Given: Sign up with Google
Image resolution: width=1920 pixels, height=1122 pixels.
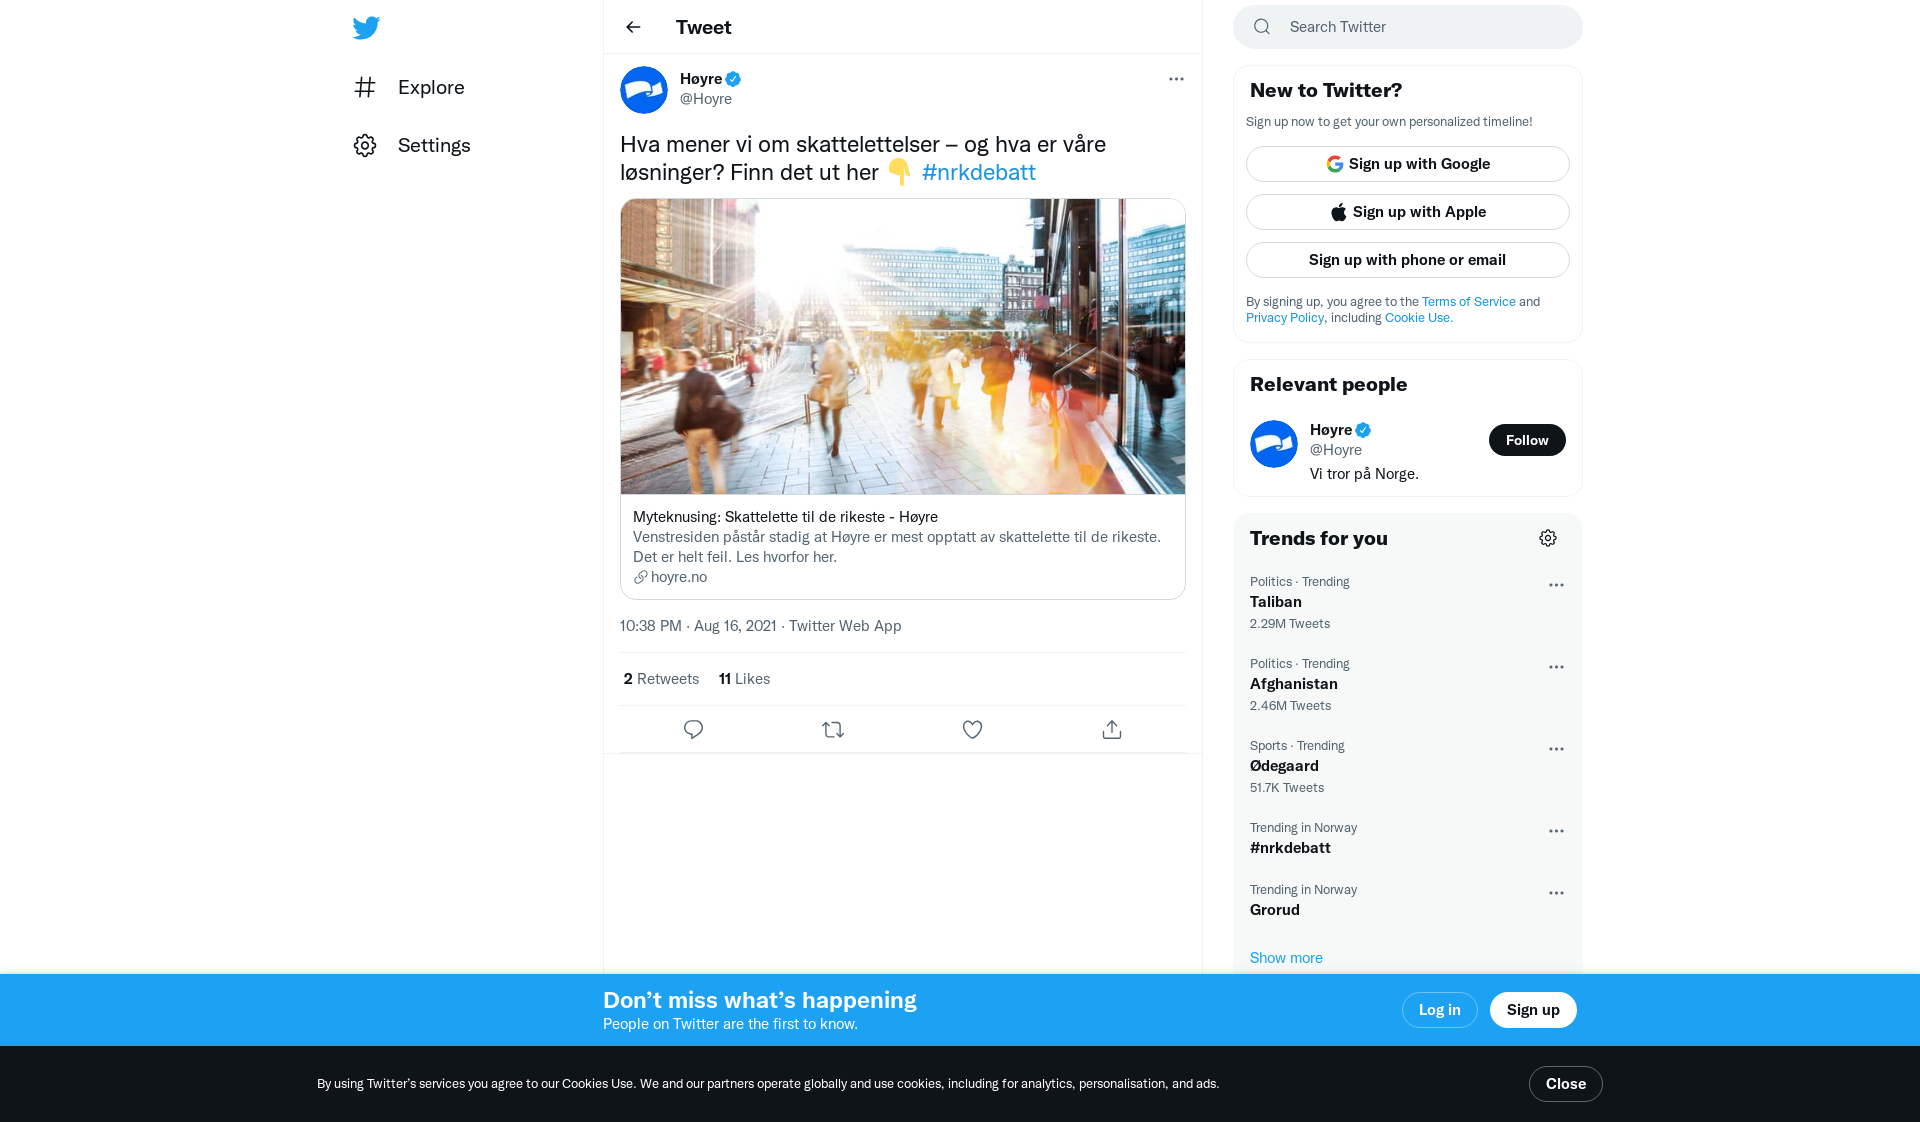Looking at the screenshot, I should (1408, 164).
